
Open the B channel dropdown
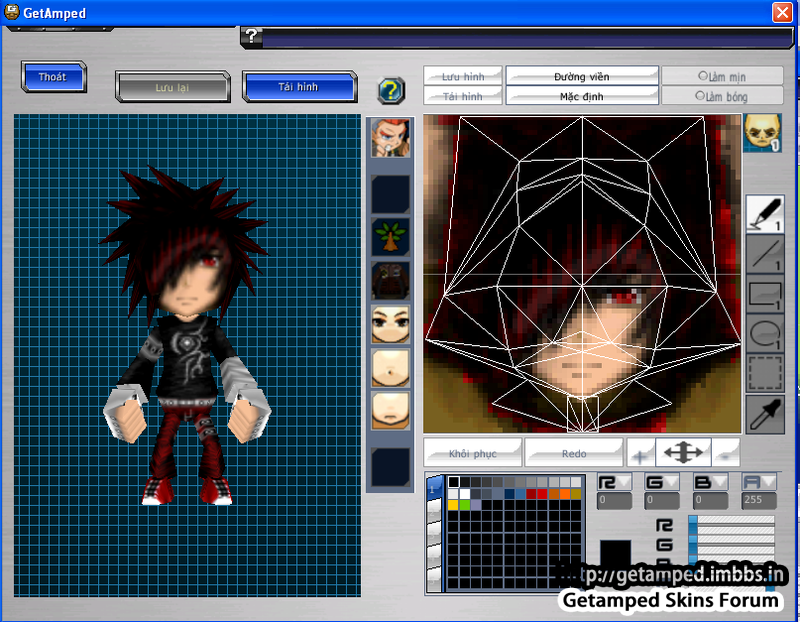pyautogui.click(x=710, y=482)
